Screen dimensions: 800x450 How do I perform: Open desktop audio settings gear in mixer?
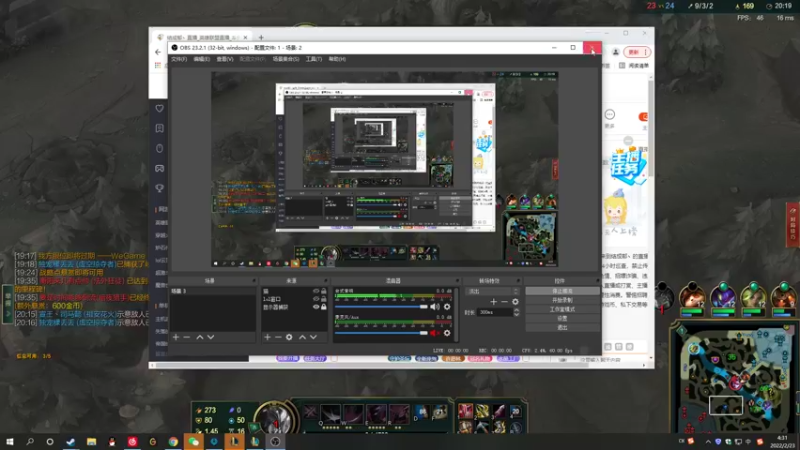pyautogui.click(x=447, y=307)
